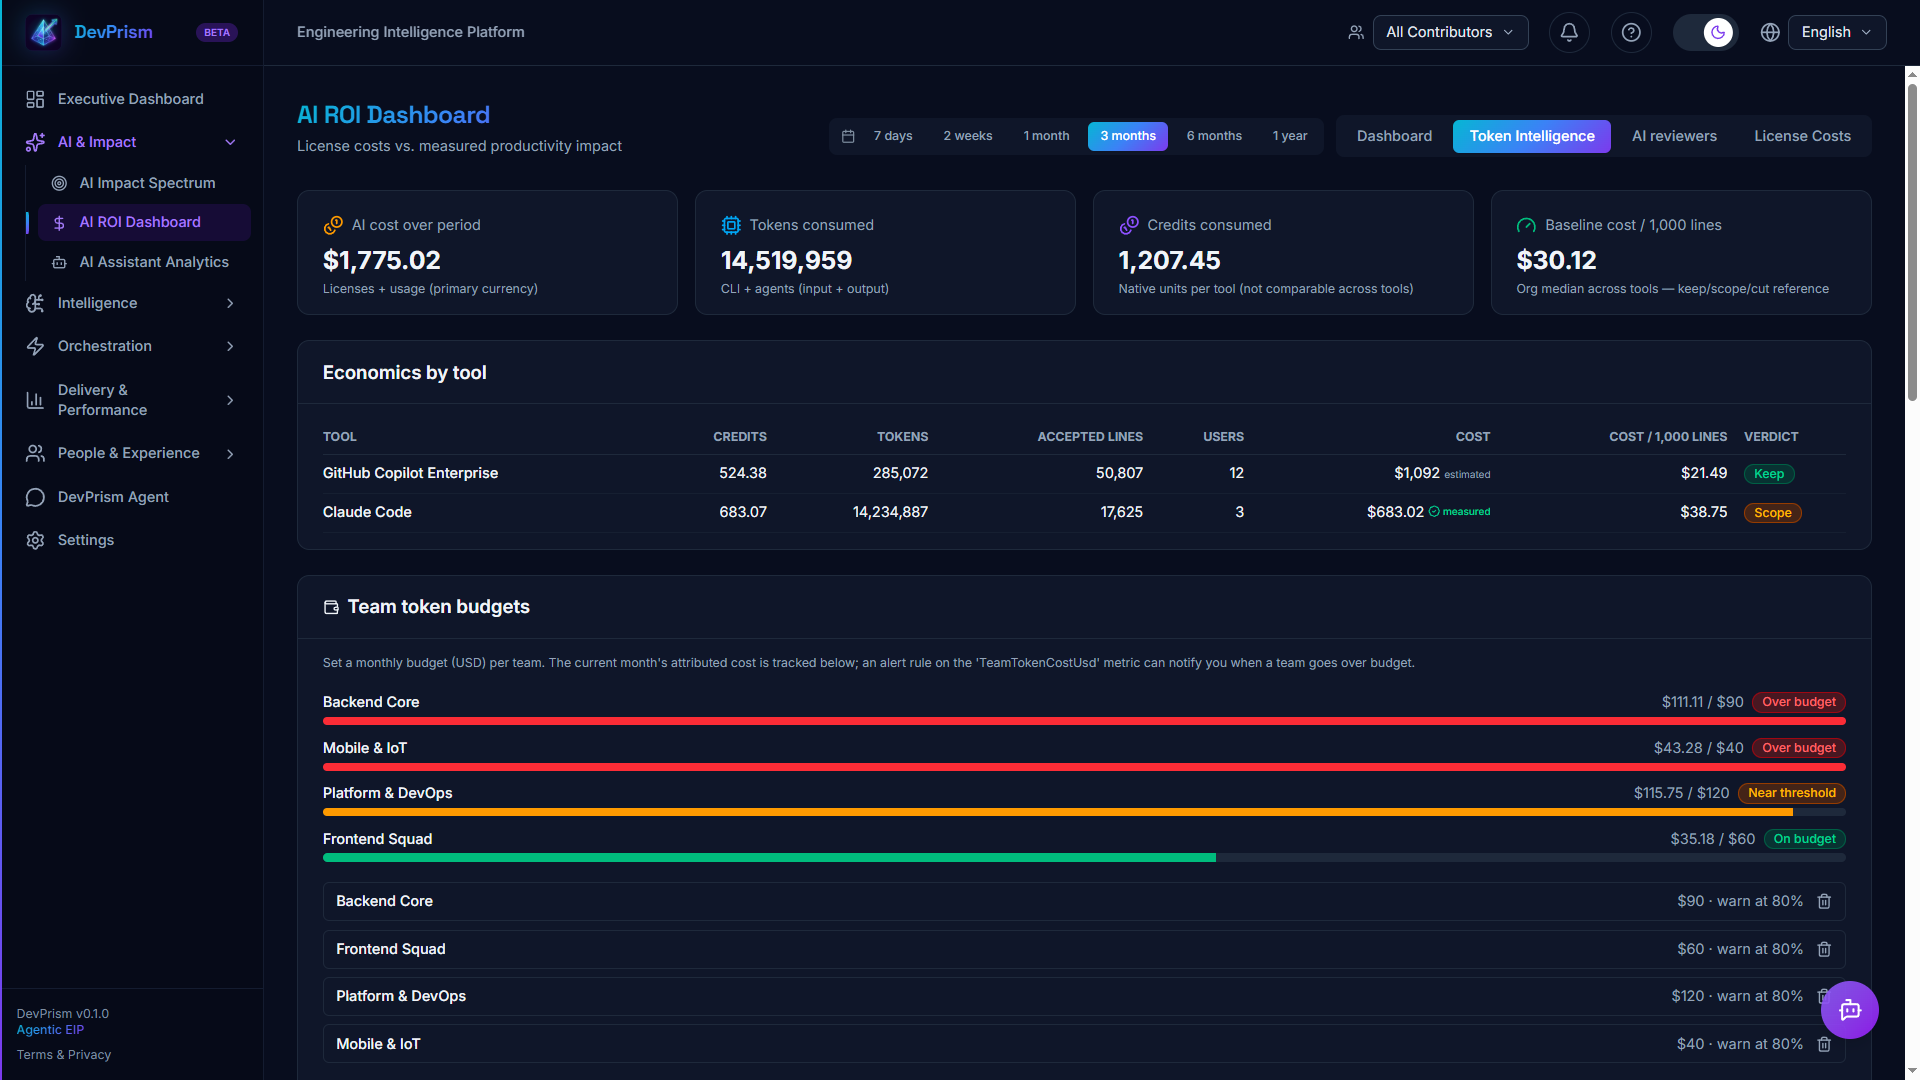This screenshot has width=1920, height=1080.
Task: Click the AI & Impact sparkle icon
Action: pos(35,142)
